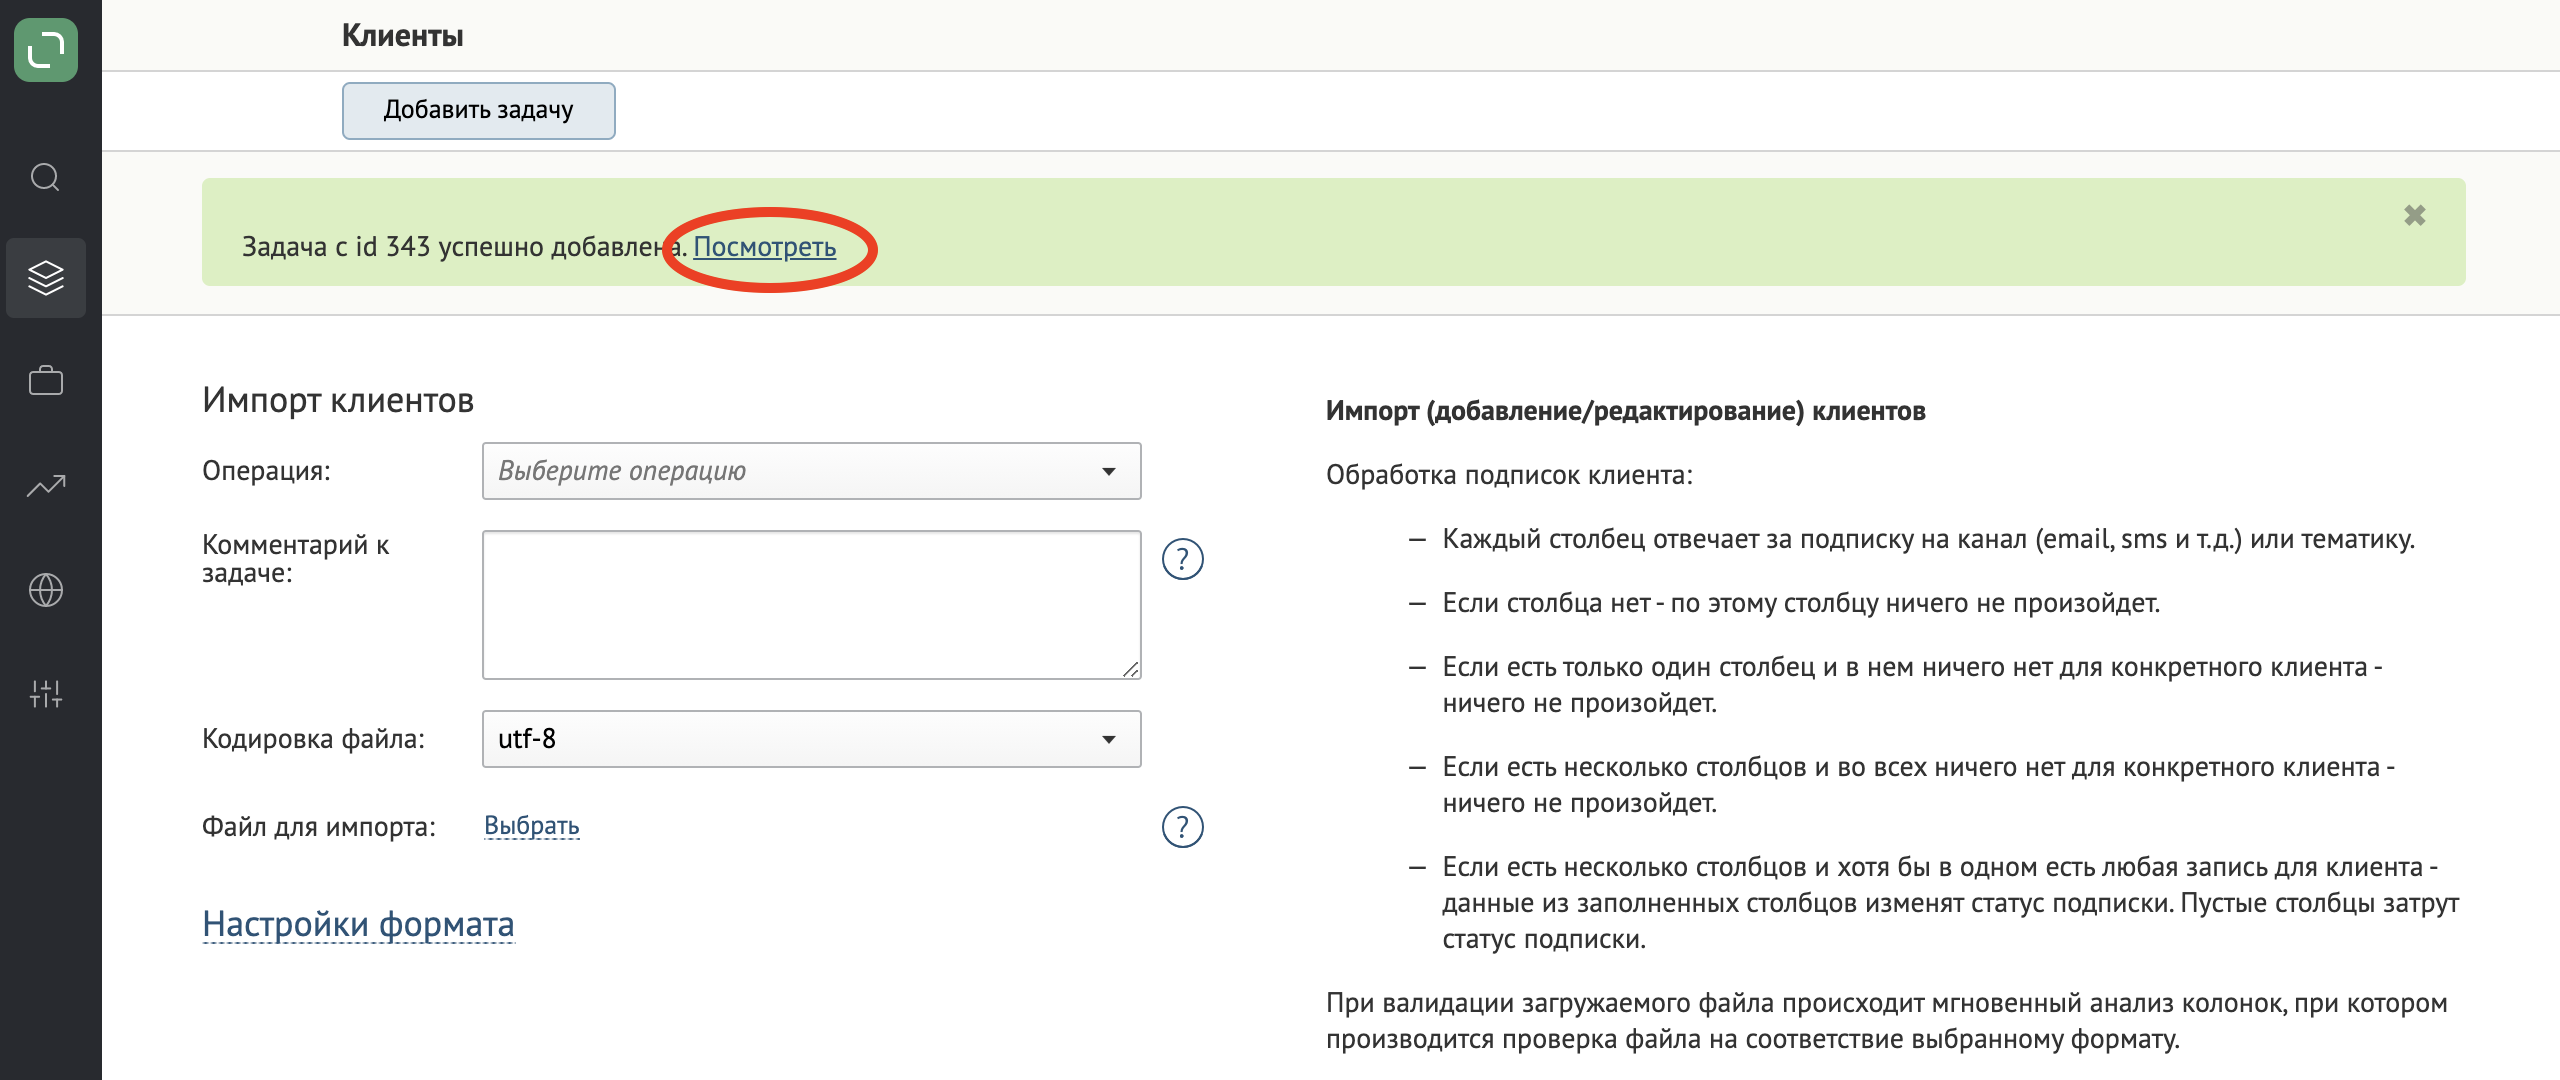The image size is (2560, 1080).
Task: Open the search icon in sidebar
Action: tap(46, 177)
